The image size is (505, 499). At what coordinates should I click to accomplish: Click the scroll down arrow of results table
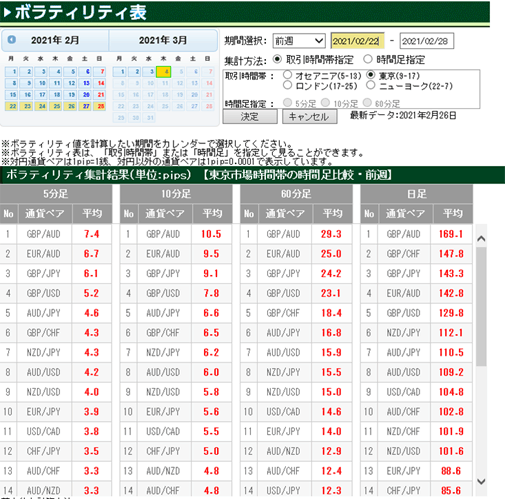tap(481, 481)
